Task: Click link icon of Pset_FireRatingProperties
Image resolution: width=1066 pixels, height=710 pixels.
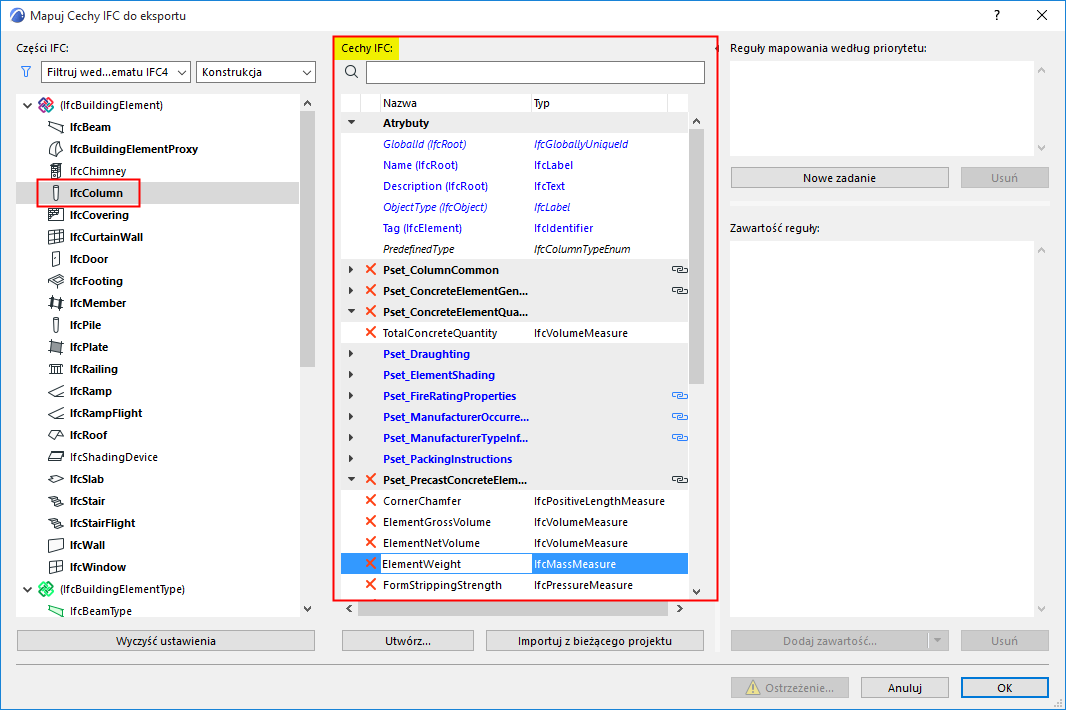Action: point(679,396)
